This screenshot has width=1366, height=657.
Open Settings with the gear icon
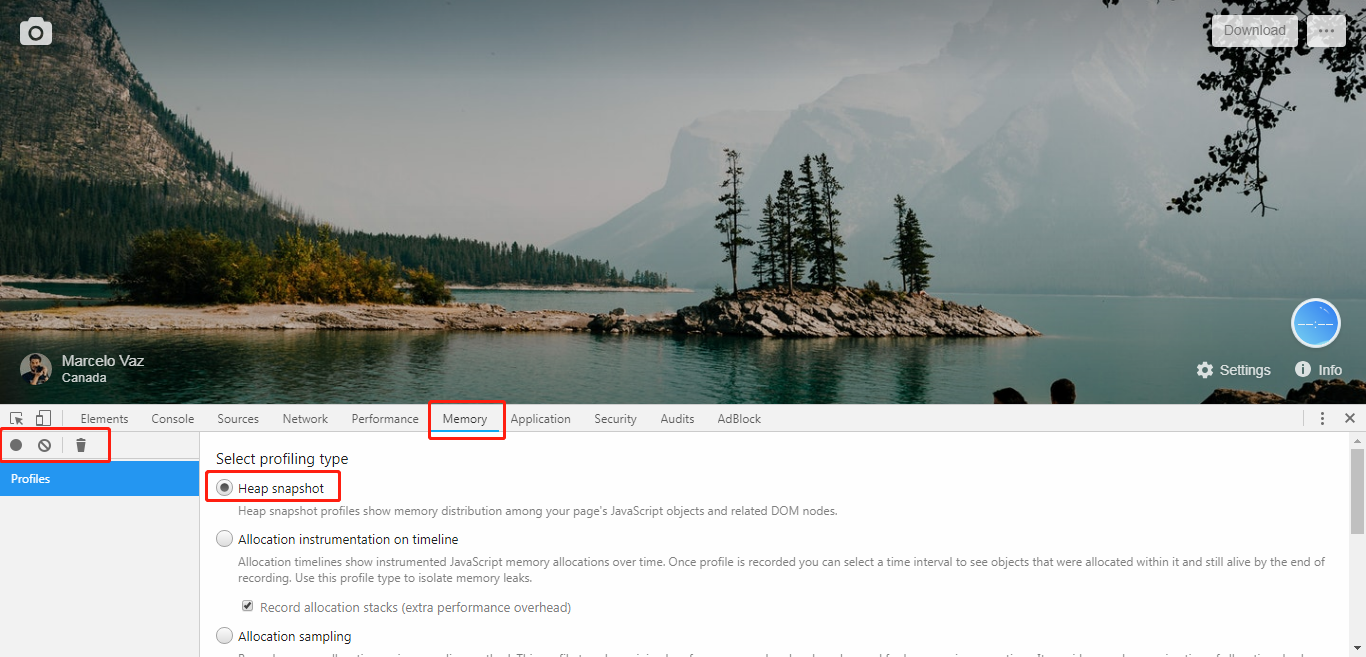pos(1234,370)
